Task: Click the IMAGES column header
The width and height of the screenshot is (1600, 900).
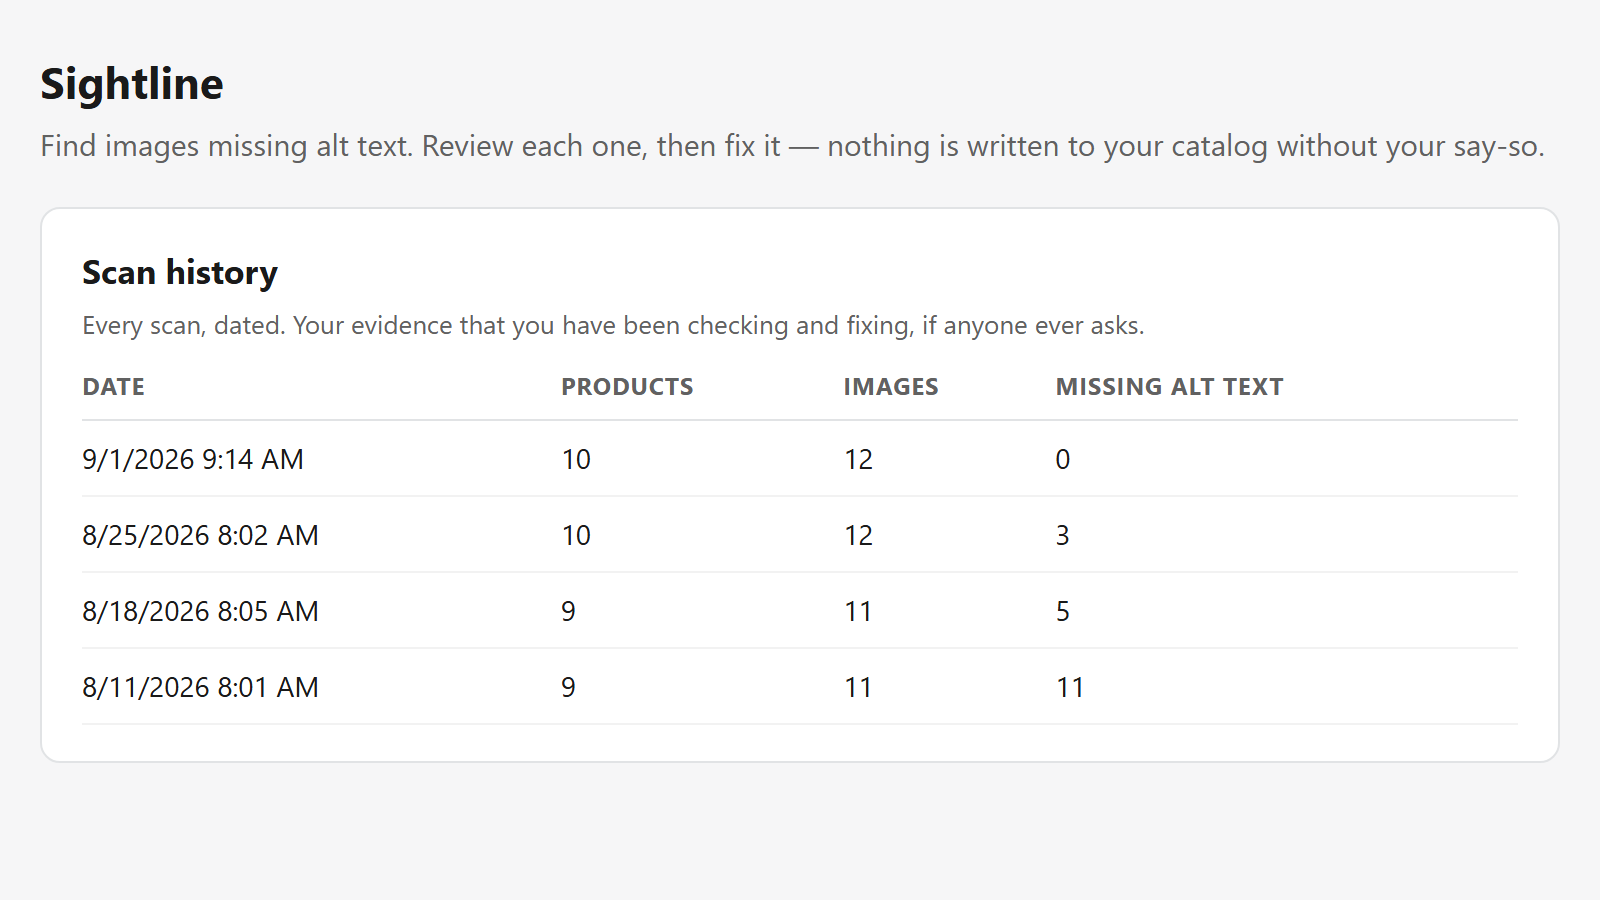Action: click(x=891, y=387)
